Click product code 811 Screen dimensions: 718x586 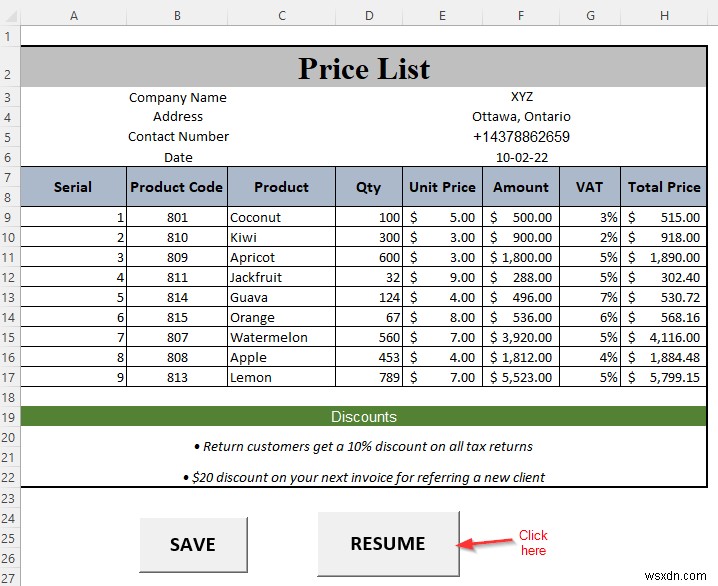pos(177,277)
